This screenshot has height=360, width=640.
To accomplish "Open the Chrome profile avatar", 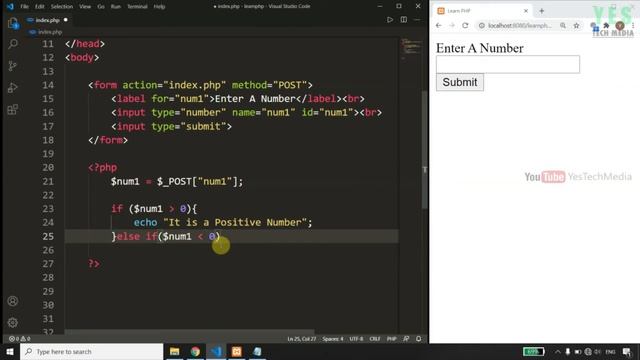I will [x=620, y=26].
